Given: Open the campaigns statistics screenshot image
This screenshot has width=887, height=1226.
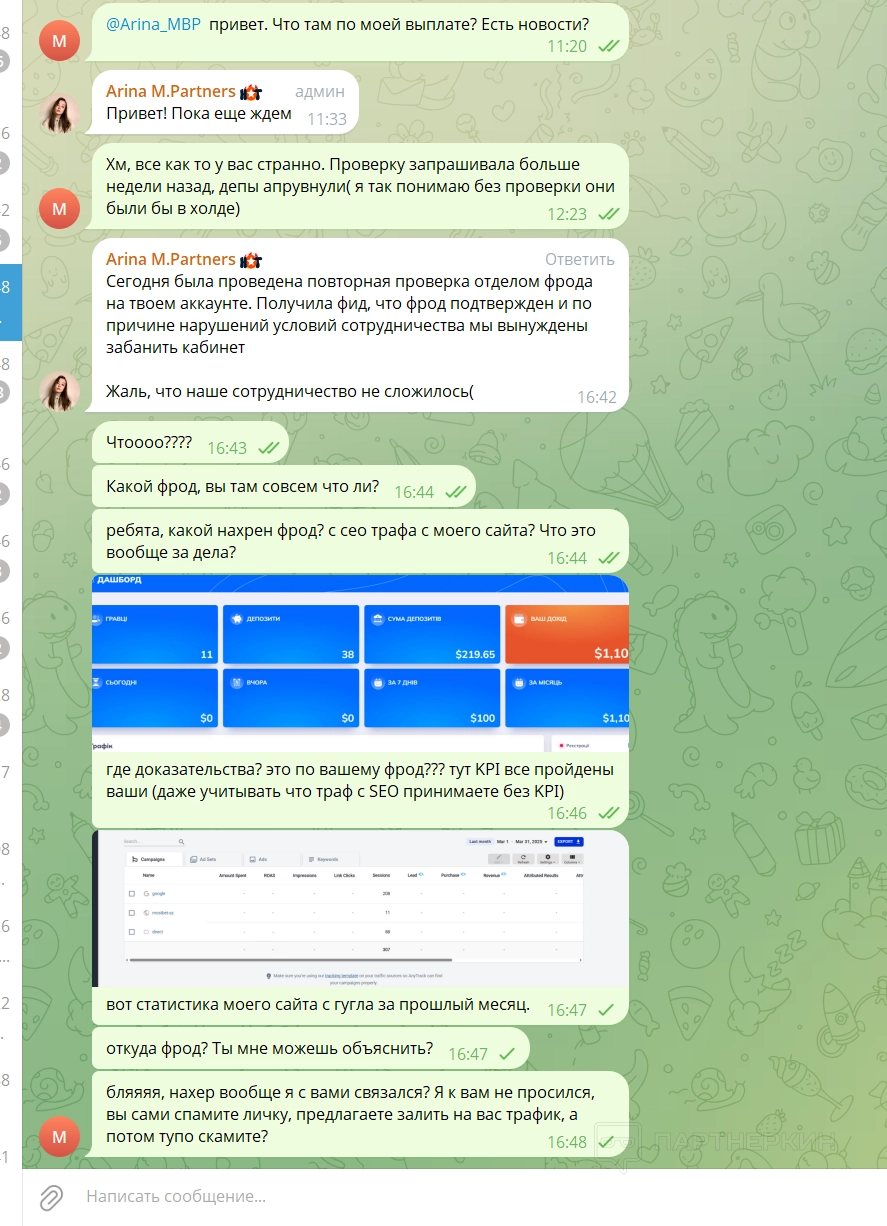Looking at the screenshot, I should (360, 908).
